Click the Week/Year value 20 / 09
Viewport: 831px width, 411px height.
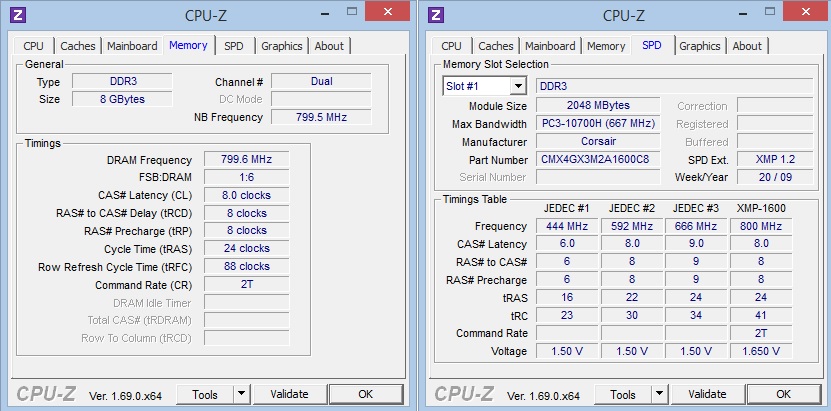[x=775, y=177]
